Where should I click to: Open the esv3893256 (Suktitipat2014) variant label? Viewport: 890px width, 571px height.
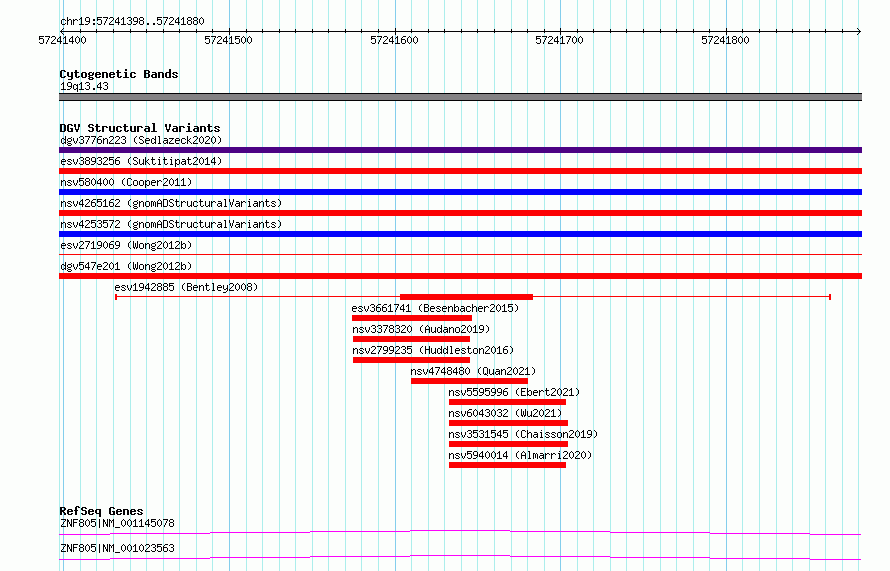pos(141,161)
